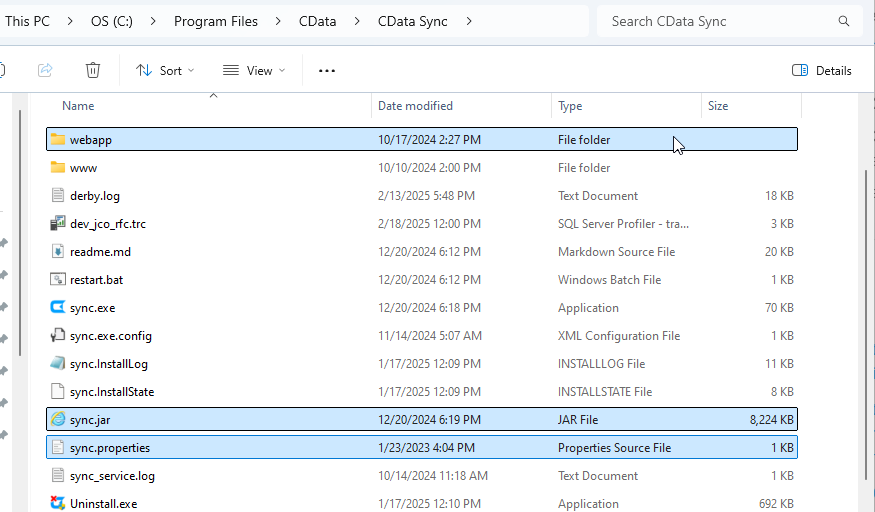Sort files by Date modified column
Image resolution: width=875 pixels, height=512 pixels.
(415, 106)
